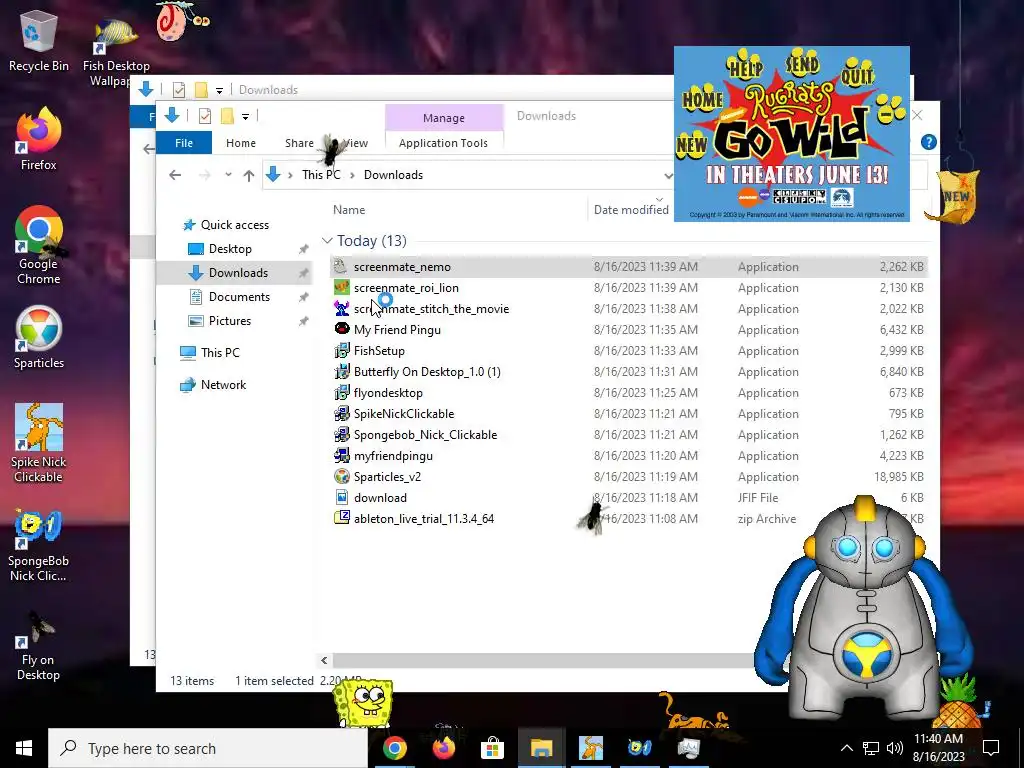Click the Spike cat taskbar icon
Image resolution: width=1024 pixels, height=768 pixels.
pyautogui.click(x=590, y=748)
